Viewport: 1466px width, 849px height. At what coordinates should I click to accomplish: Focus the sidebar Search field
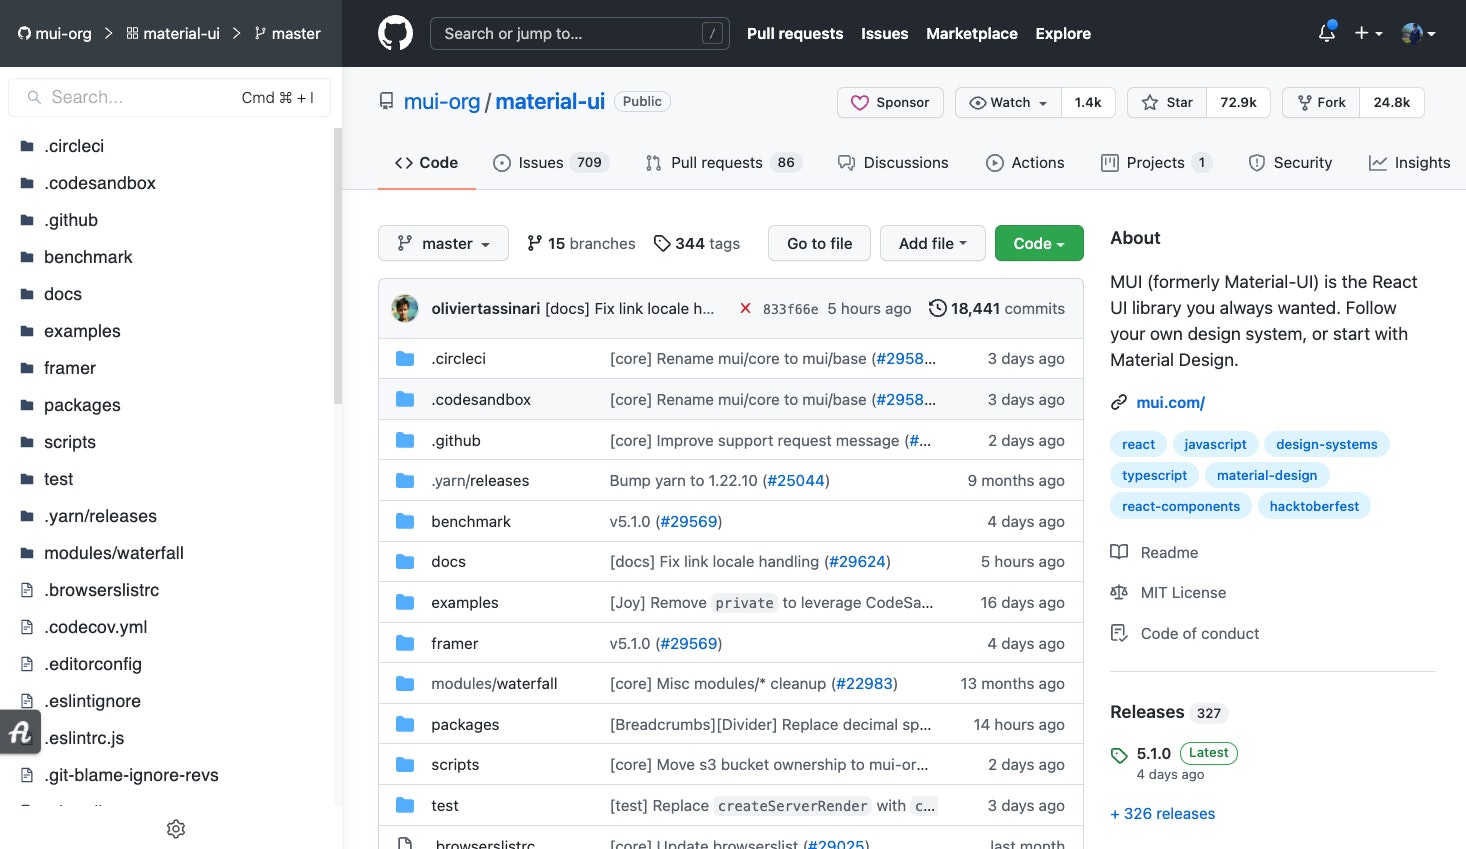click(169, 97)
